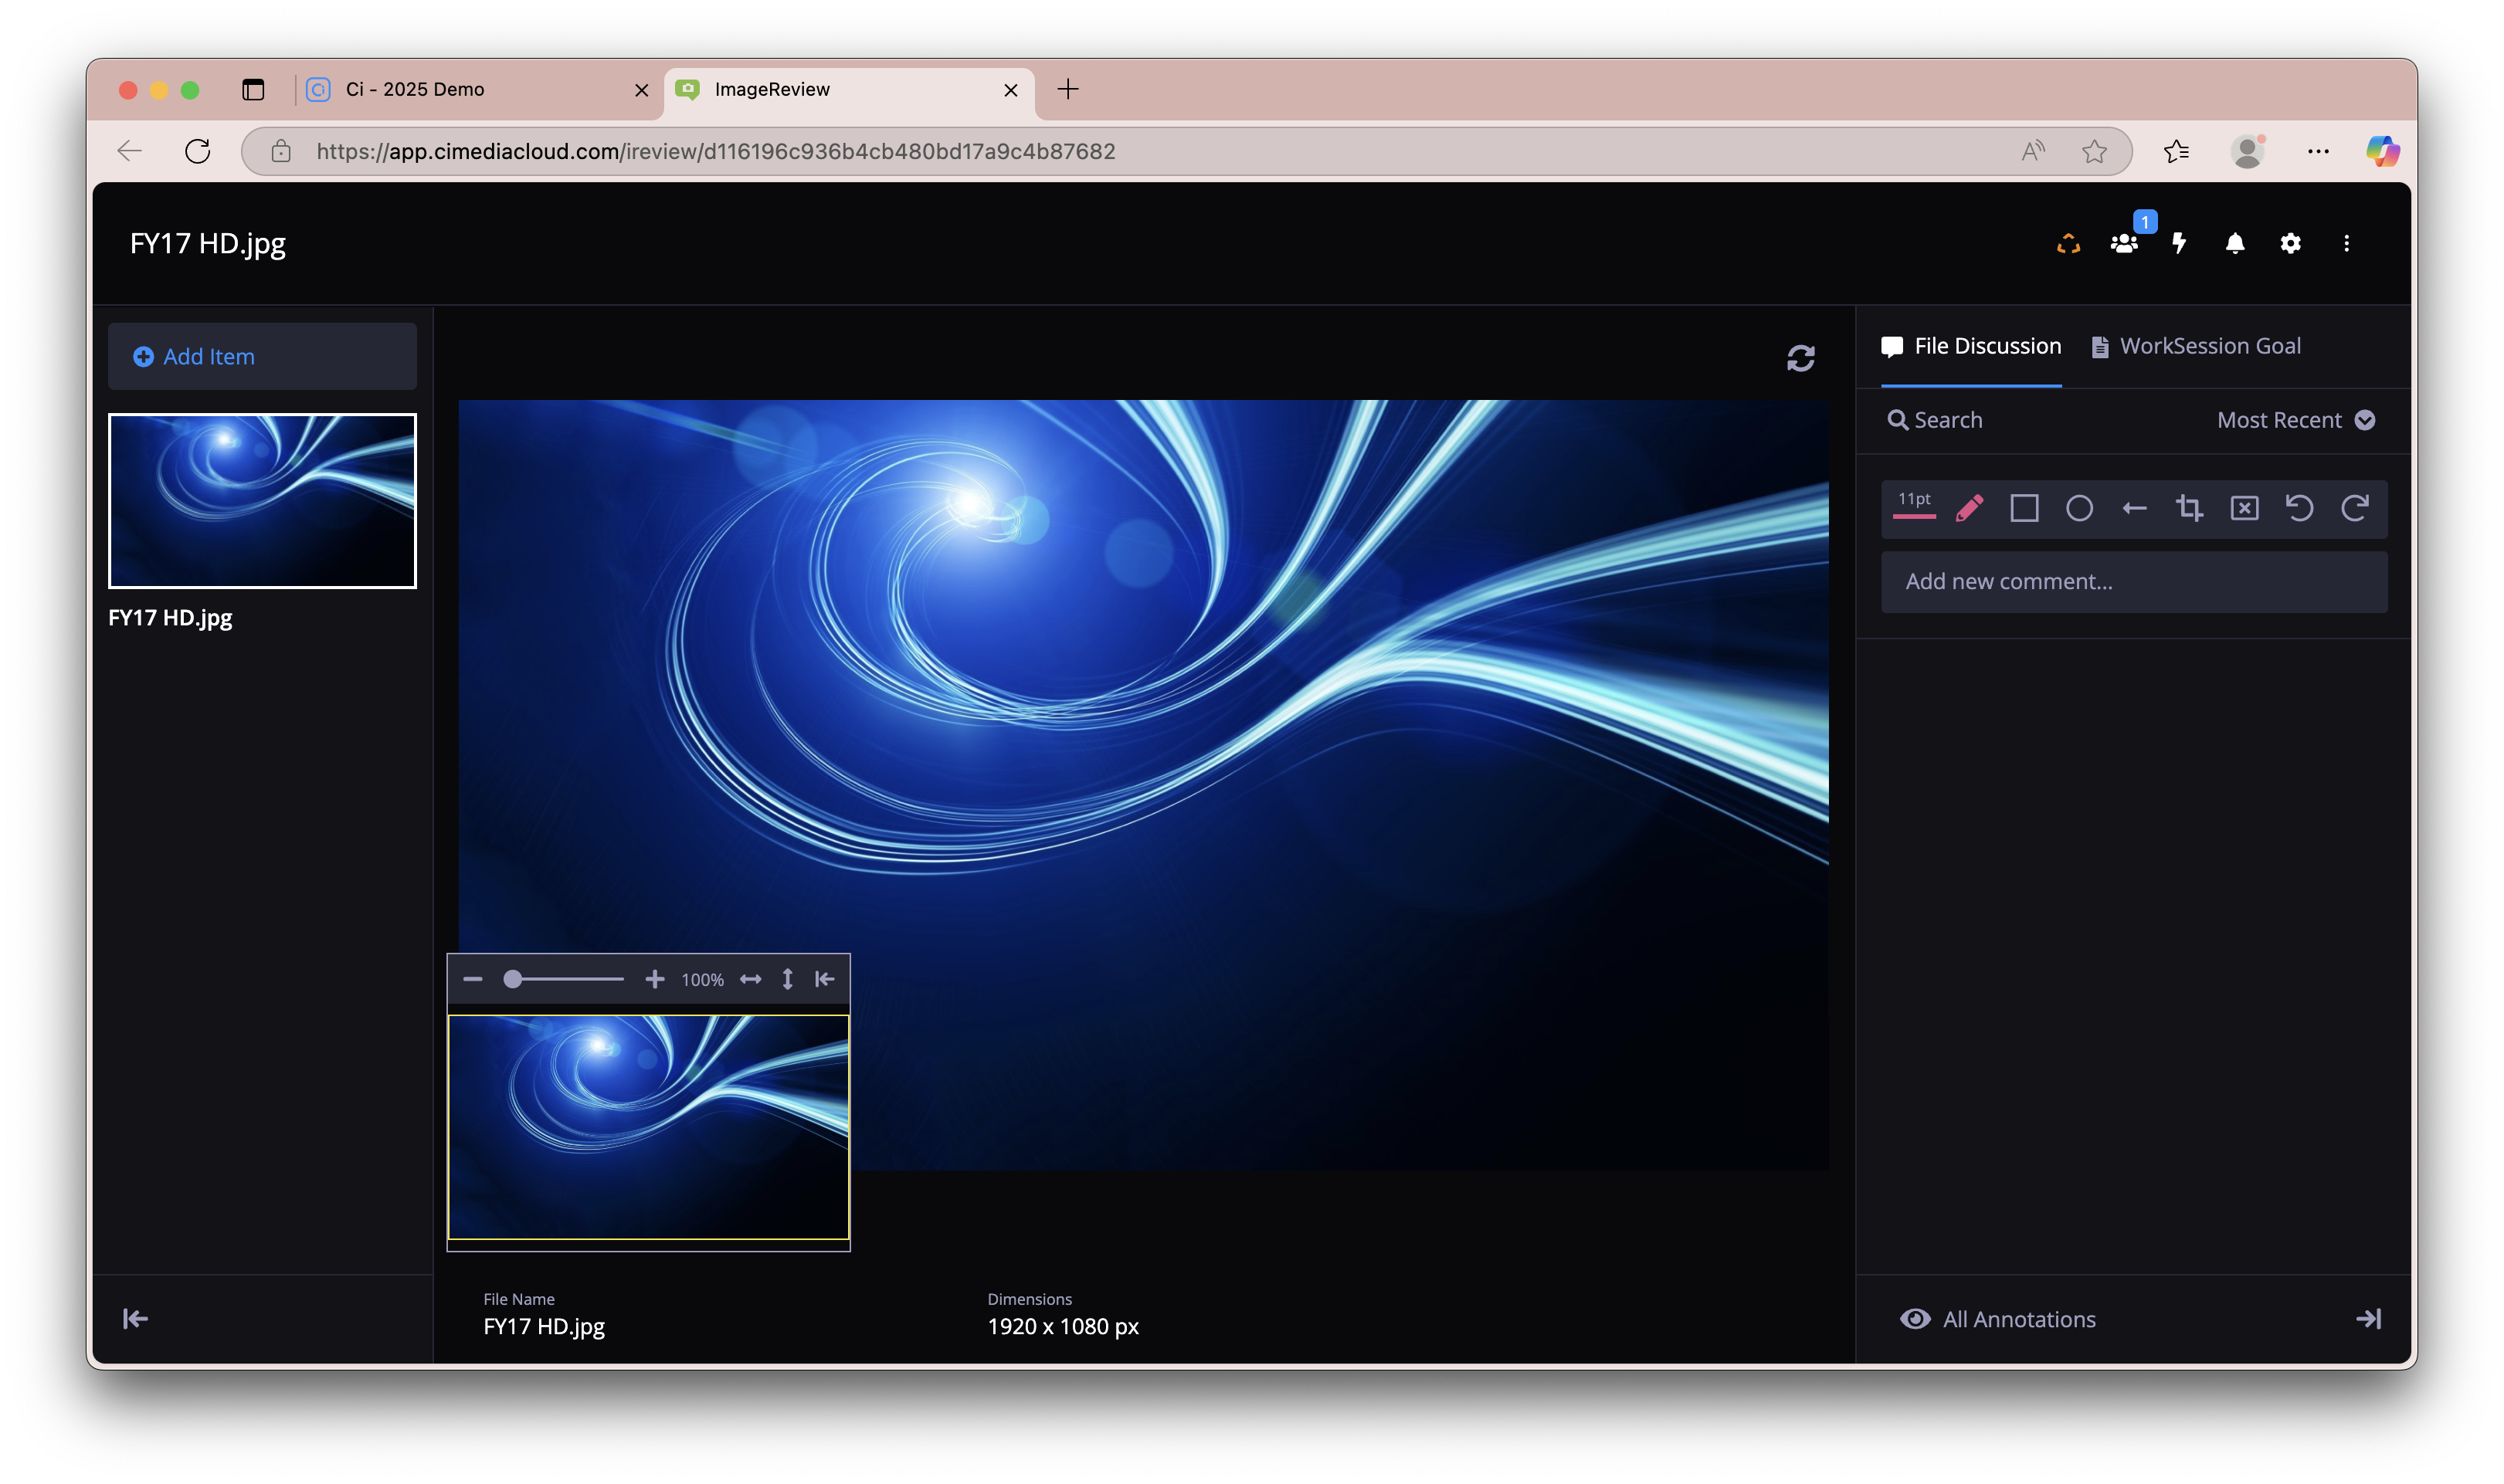Screen dimensions: 2504x1484
Task: Clear annotations with the X box icon
Action: [2244, 508]
